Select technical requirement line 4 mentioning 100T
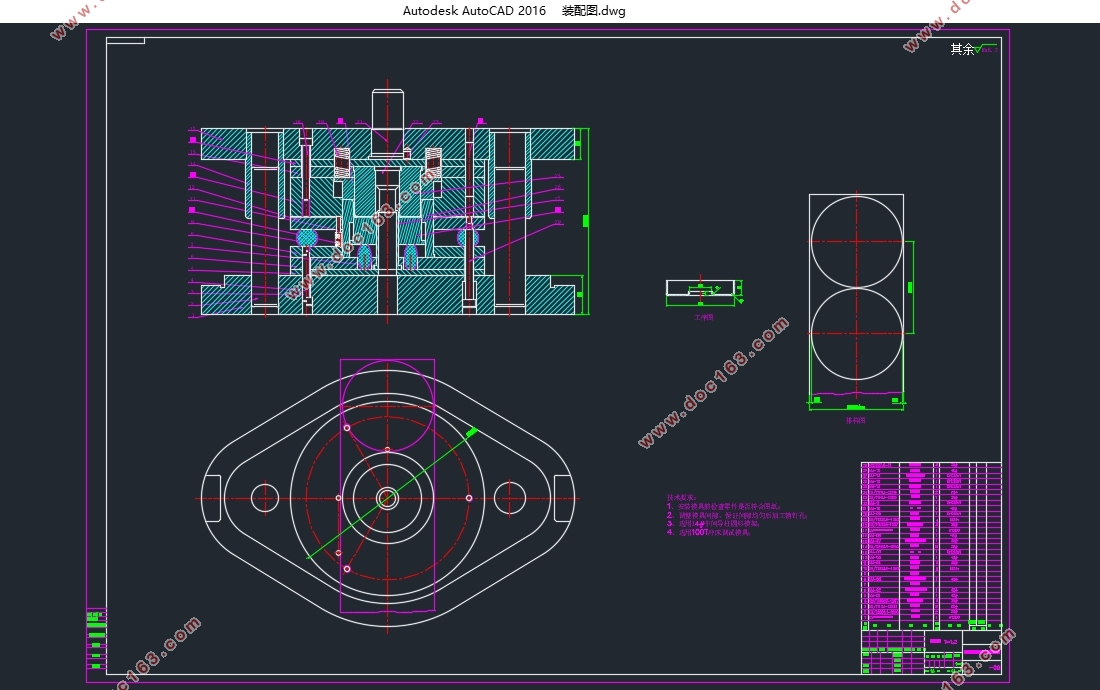Screen dimensions: 1100x690 pos(709,533)
